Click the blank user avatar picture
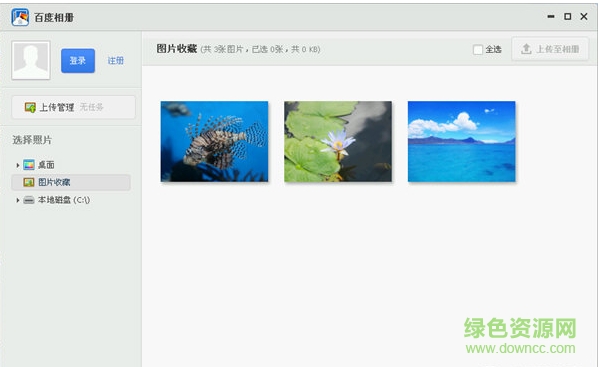Image resolution: width=599 pixels, height=367 pixels. tap(31, 60)
